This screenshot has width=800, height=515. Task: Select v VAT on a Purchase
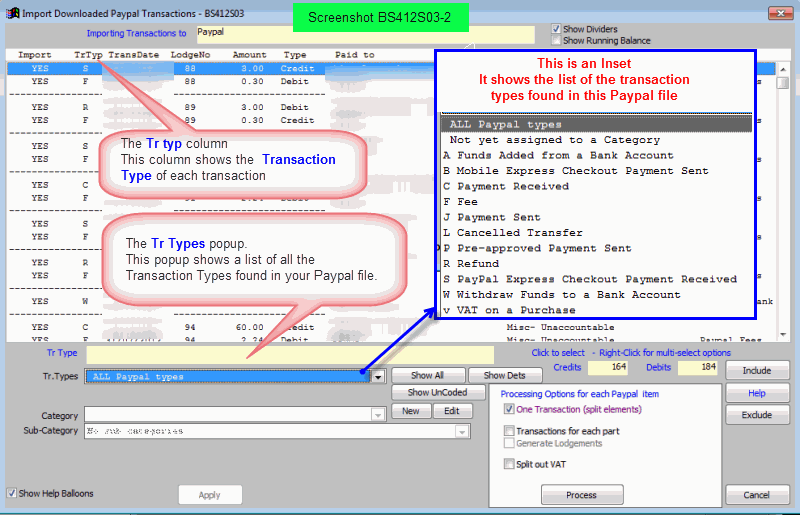pyautogui.click(x=596, y=310)
